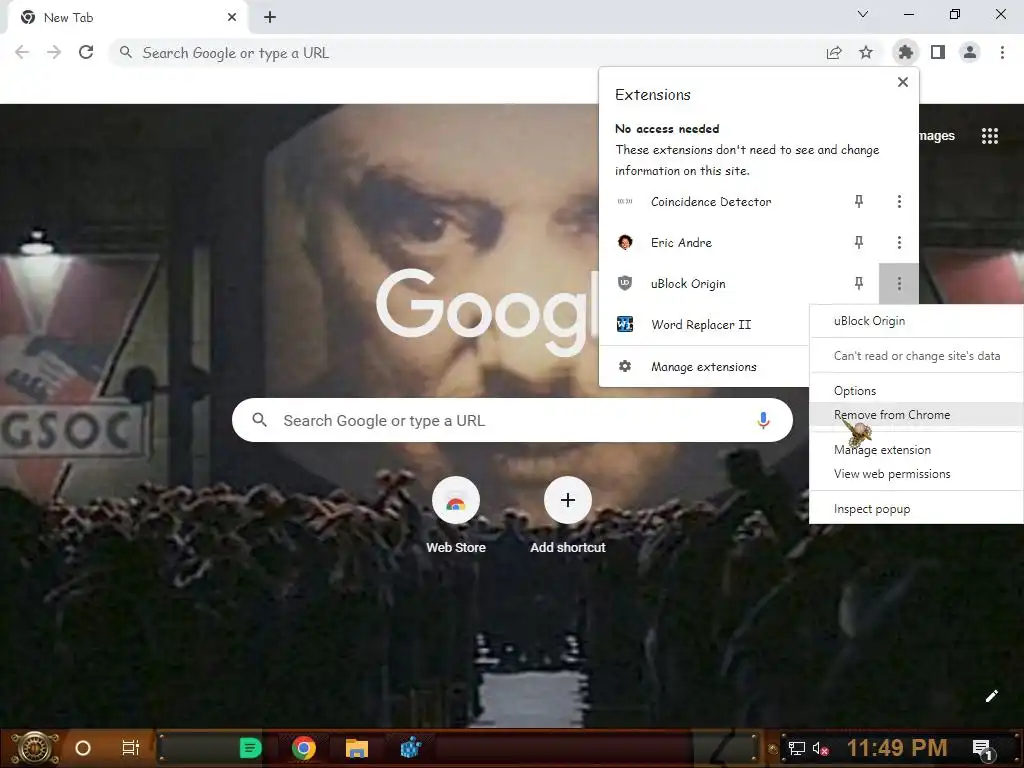Go back with the back arrow
The image size is (1024, 768).
pyautogui.click(x=22, y=52)
